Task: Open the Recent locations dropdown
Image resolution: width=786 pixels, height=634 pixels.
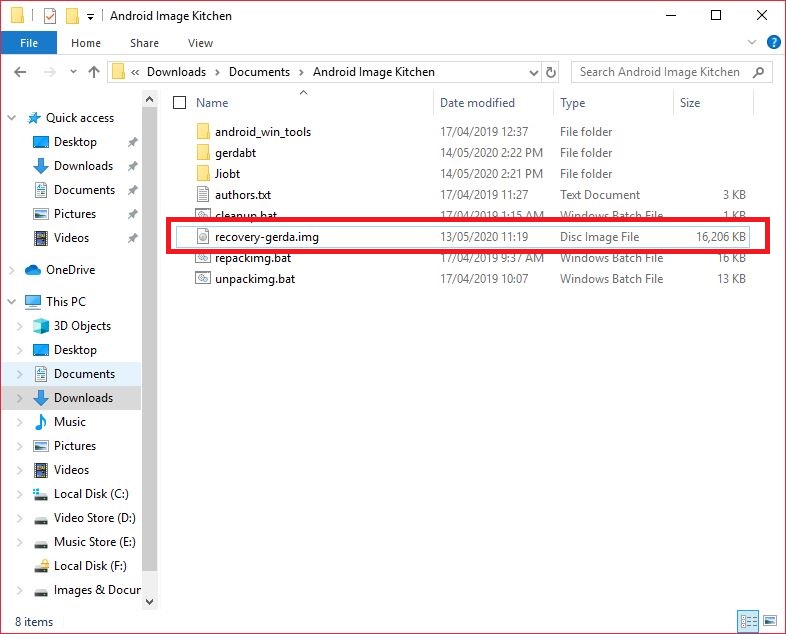Action: coord(74,72)
